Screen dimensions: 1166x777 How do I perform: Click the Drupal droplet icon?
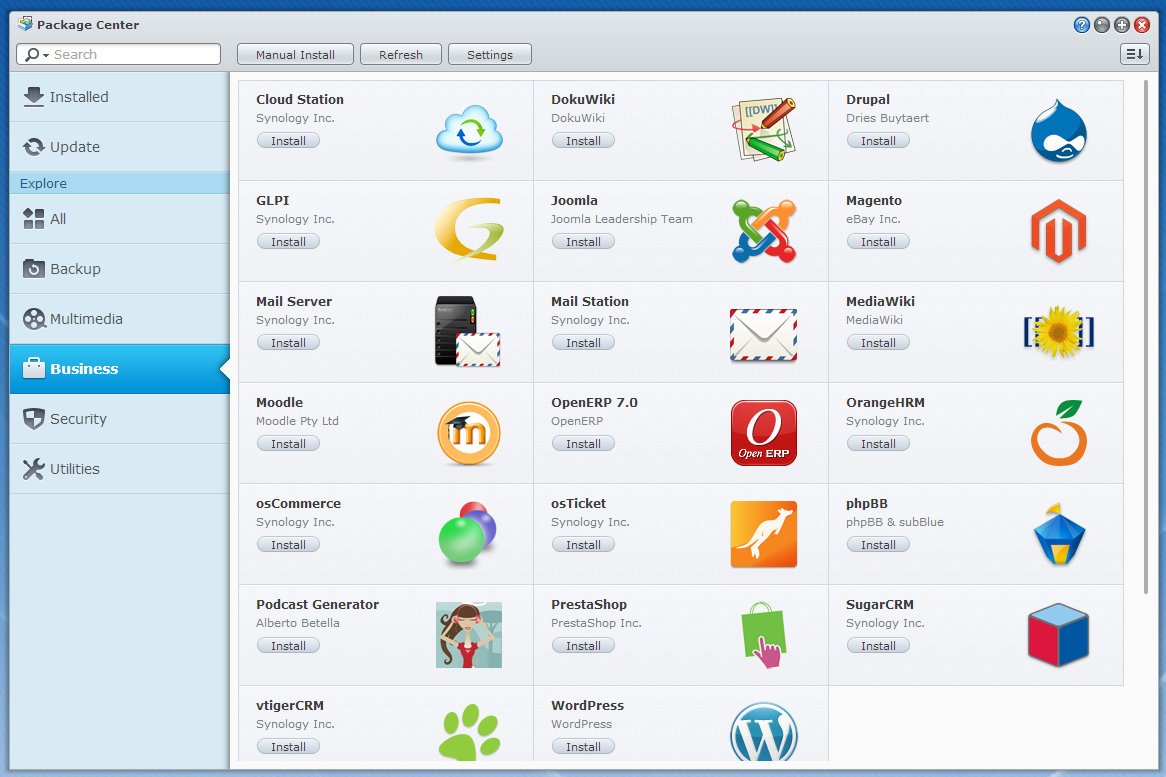[x=1059, y=131]
